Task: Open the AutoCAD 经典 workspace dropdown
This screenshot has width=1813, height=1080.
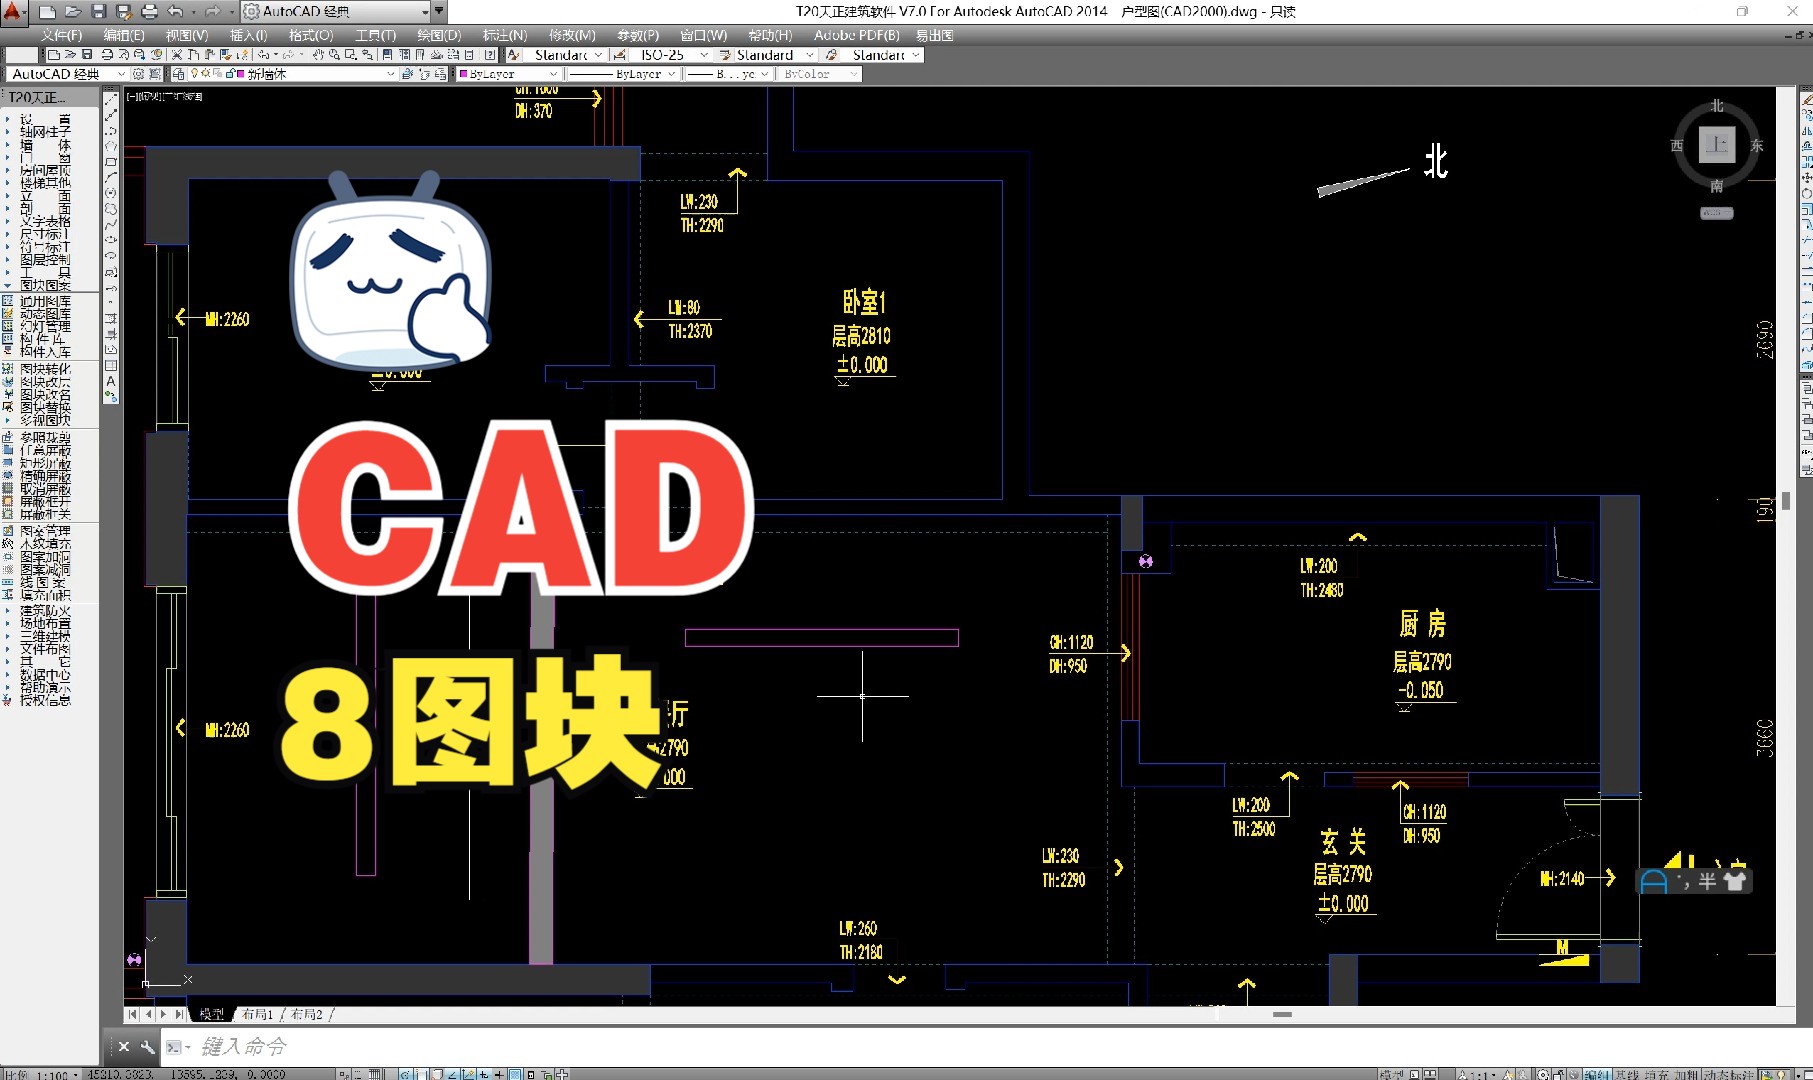Action: tap(121, 73)
